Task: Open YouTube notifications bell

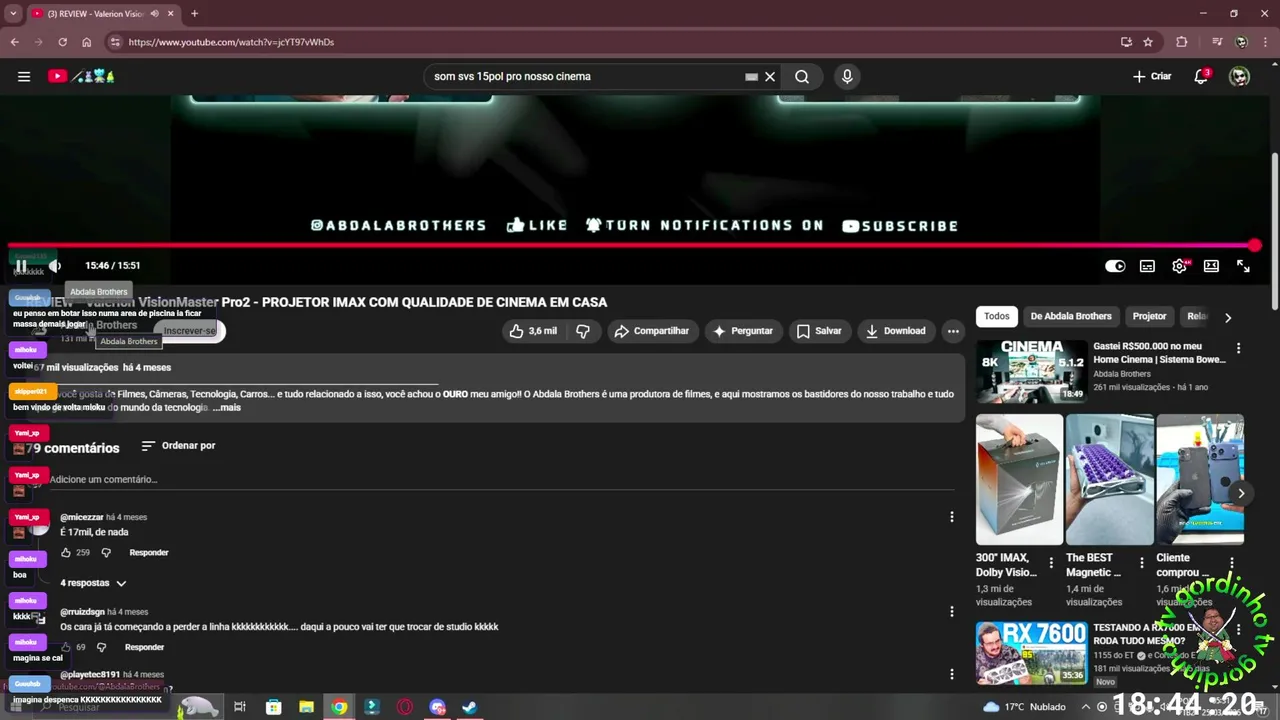Action: [1202, 76]
